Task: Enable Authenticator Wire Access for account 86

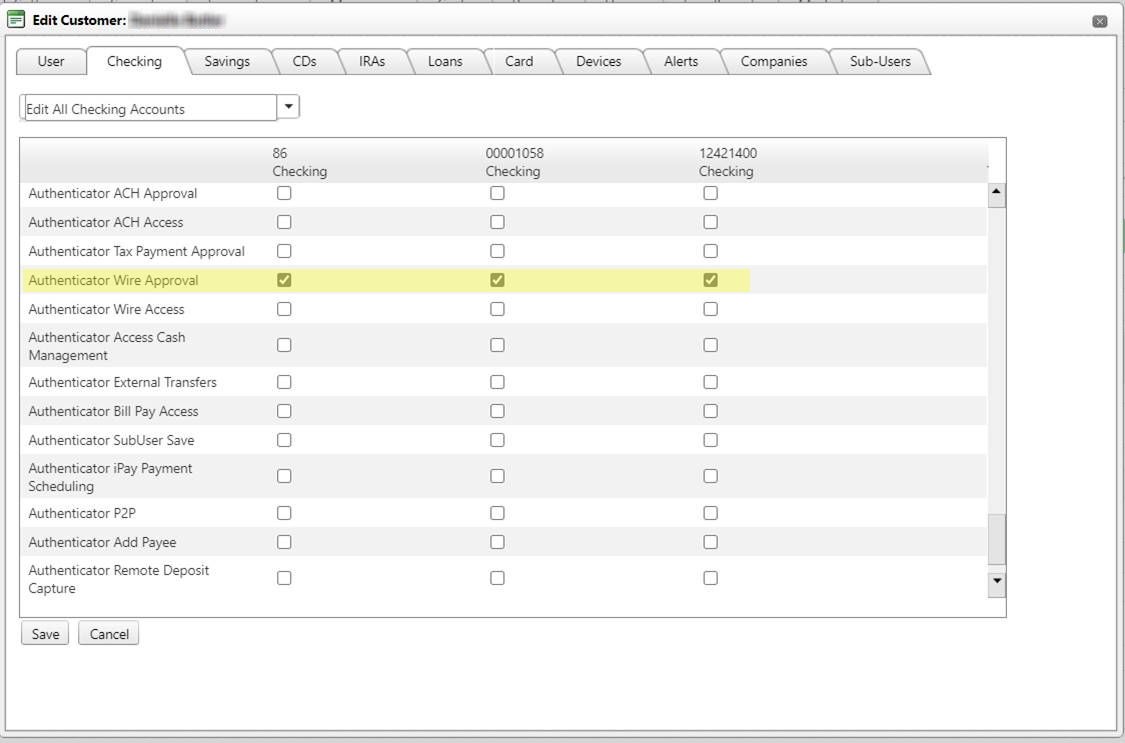Action: (284, 309)
